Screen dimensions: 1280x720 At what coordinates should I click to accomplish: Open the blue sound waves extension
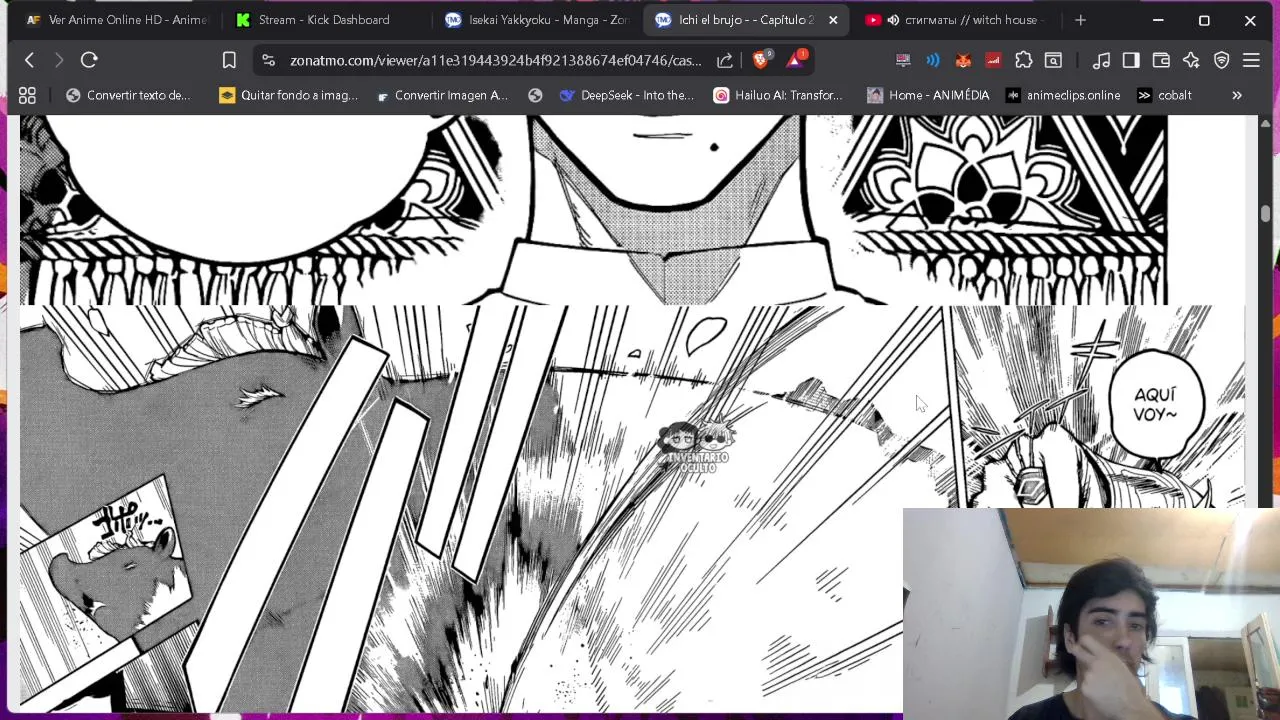[x=933, y=60]
